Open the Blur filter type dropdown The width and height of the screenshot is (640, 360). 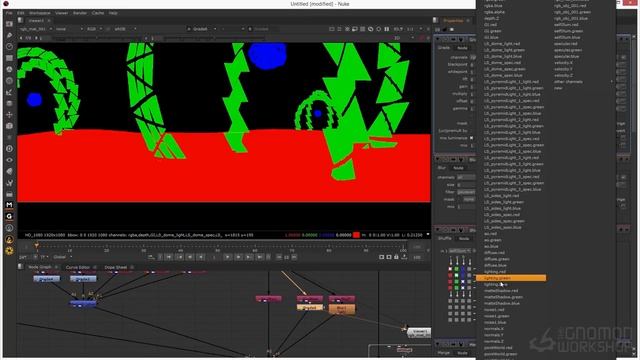click(466, 192)
